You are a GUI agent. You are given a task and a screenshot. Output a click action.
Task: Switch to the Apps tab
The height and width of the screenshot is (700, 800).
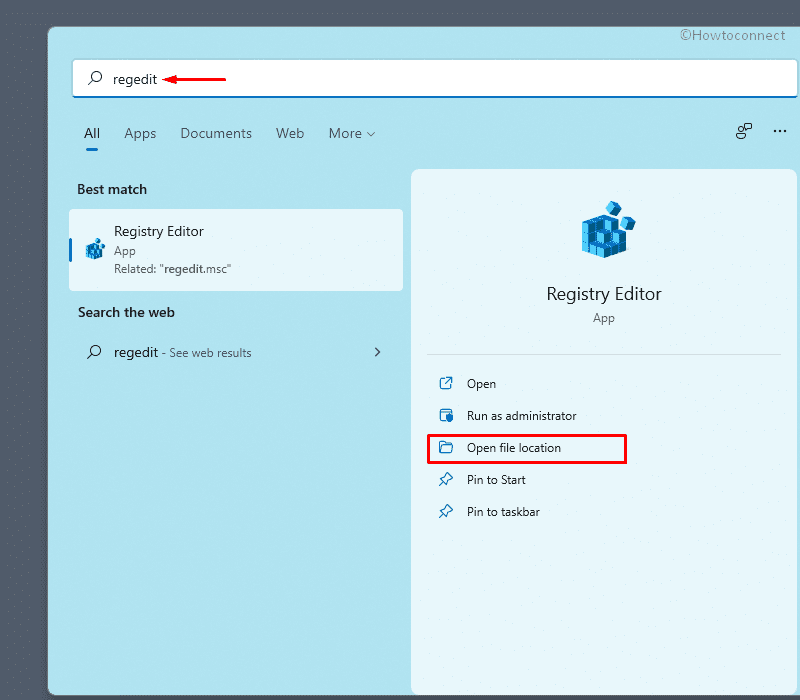[x=140, y=134]
